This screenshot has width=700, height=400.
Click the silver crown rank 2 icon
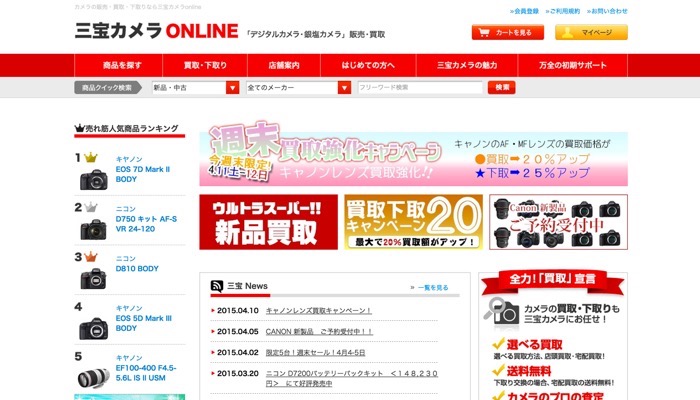[91, 207]
